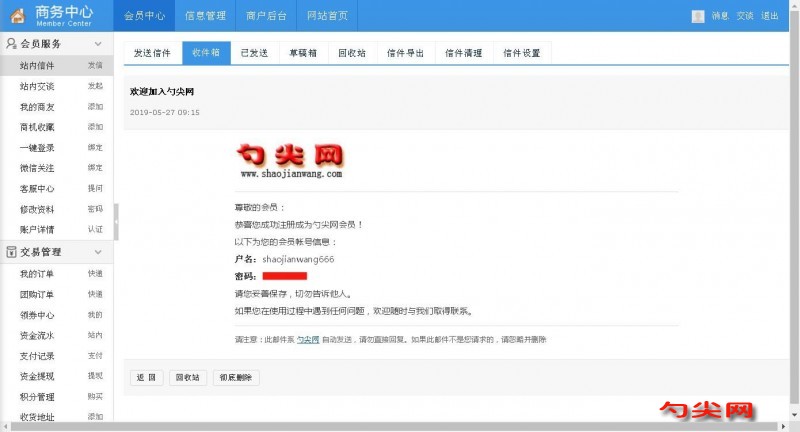
Task: Click the 返回 button
Action: (x=145, y=378)
